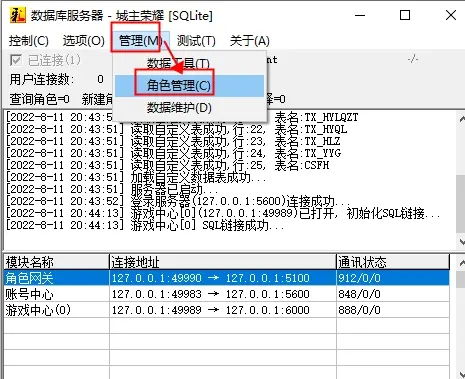The width and height of the screenshot is (465, 379).
Task: Close the 数据库服务器 window
Action: click(451, 15)
